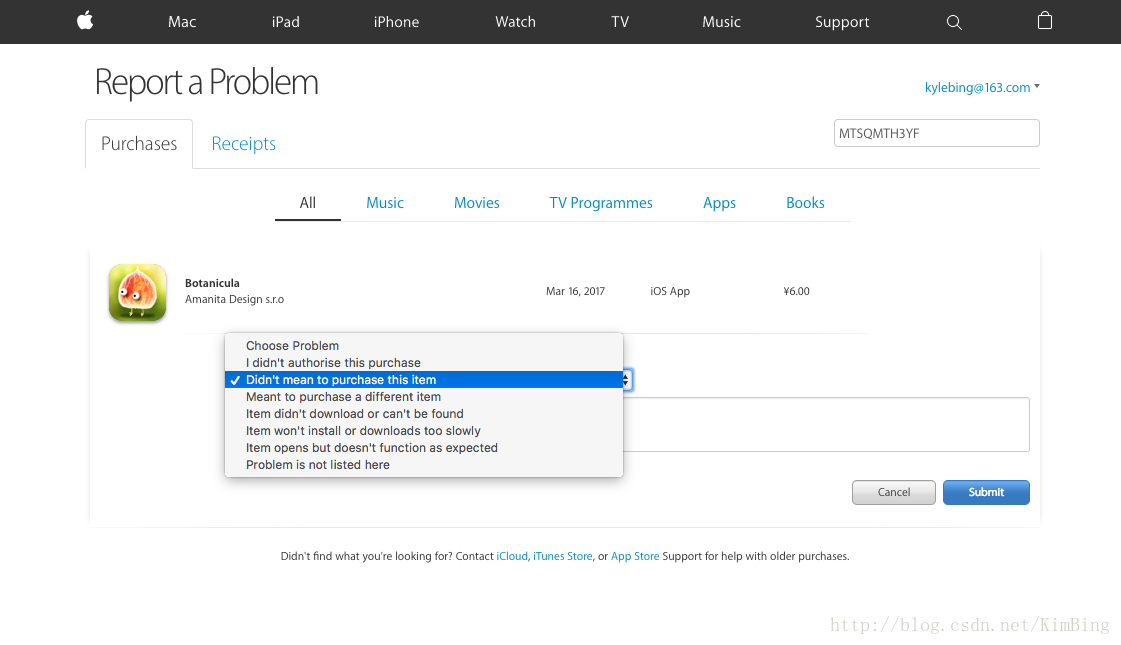1121x645 pixels.
Task: Click the ¥6.00 price
Action: tap(796, 292)
